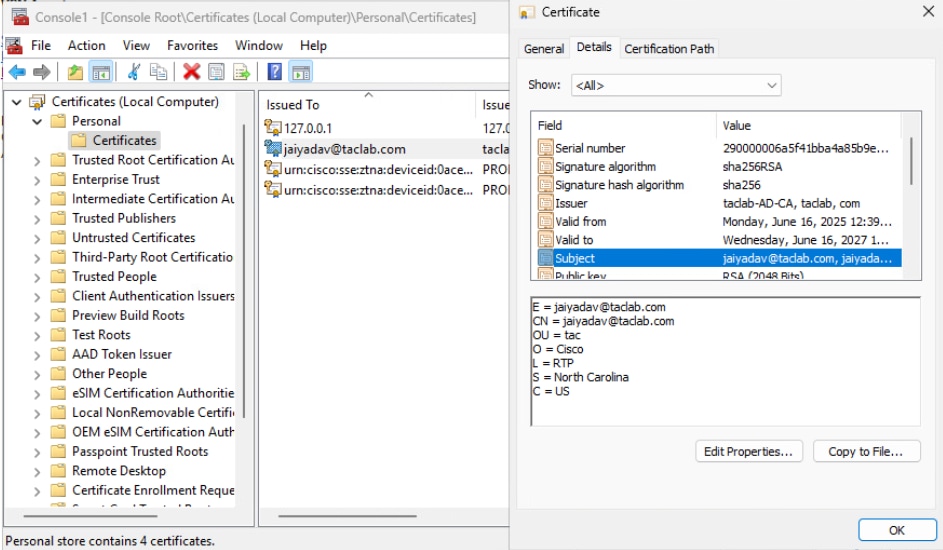Toggle Show/Hide Console Tree icon
Viewport: 943px width, 550px height.
point(101,72)
